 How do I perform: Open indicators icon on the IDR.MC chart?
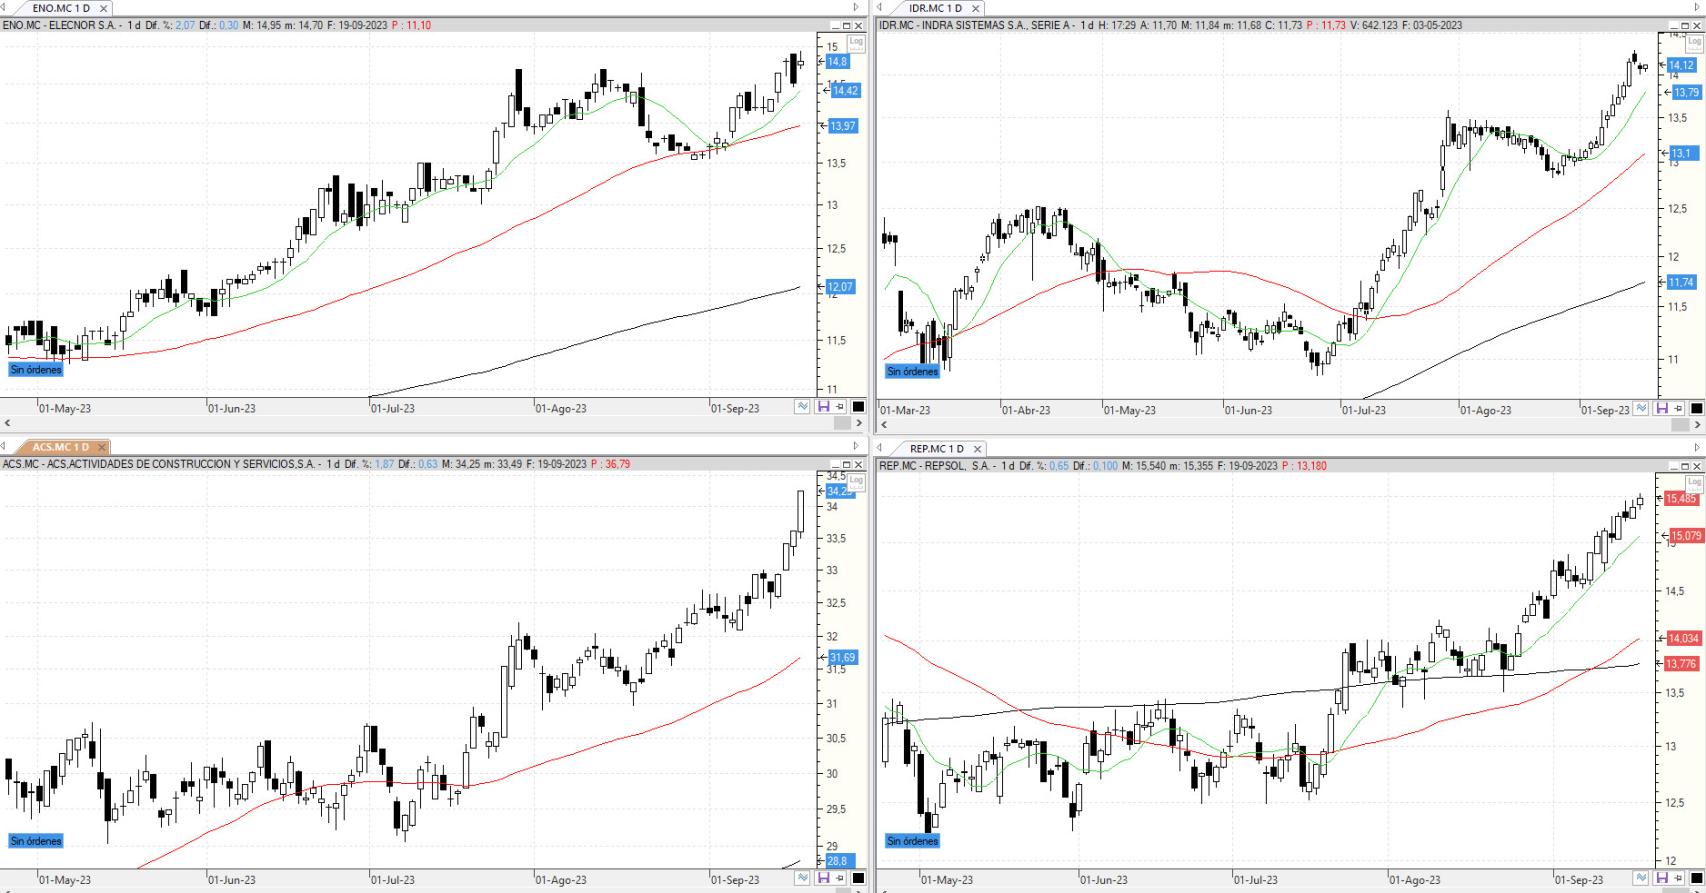tap(1641, 409)
